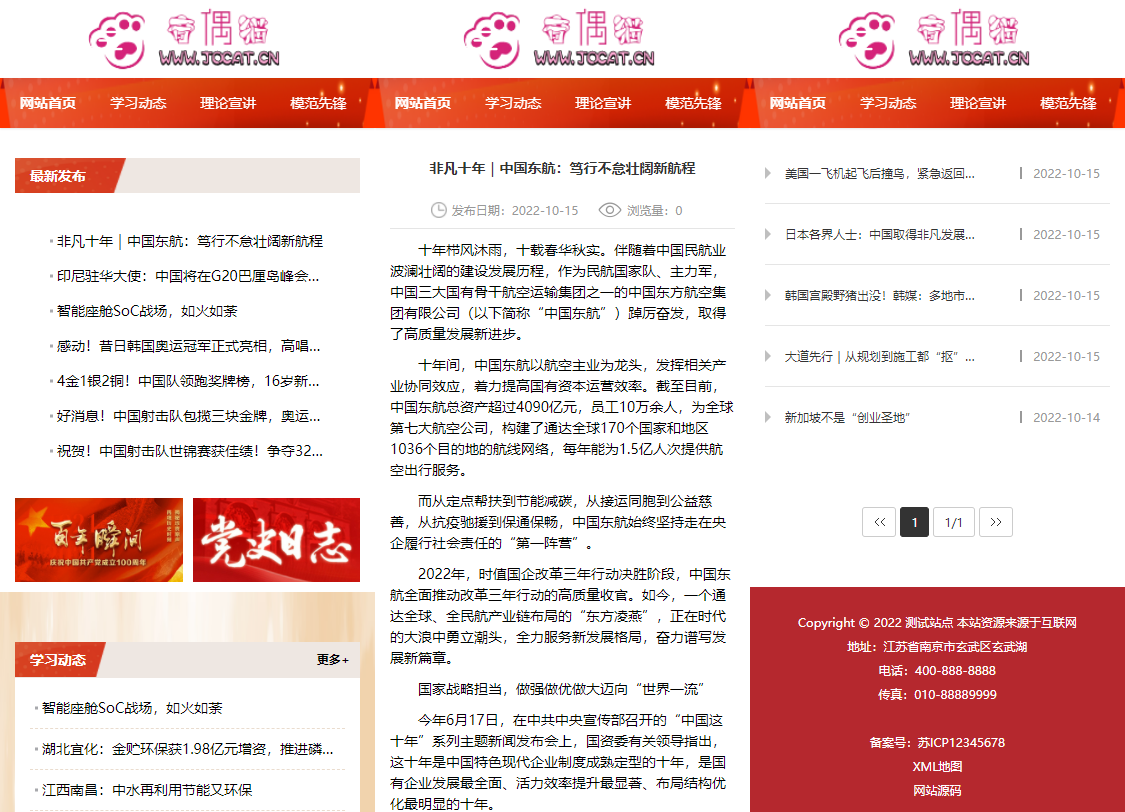Screen dimensions: 1125x812
Task: Click the 传真：010-88889999 footer text
Action: (x=937, y=694)
